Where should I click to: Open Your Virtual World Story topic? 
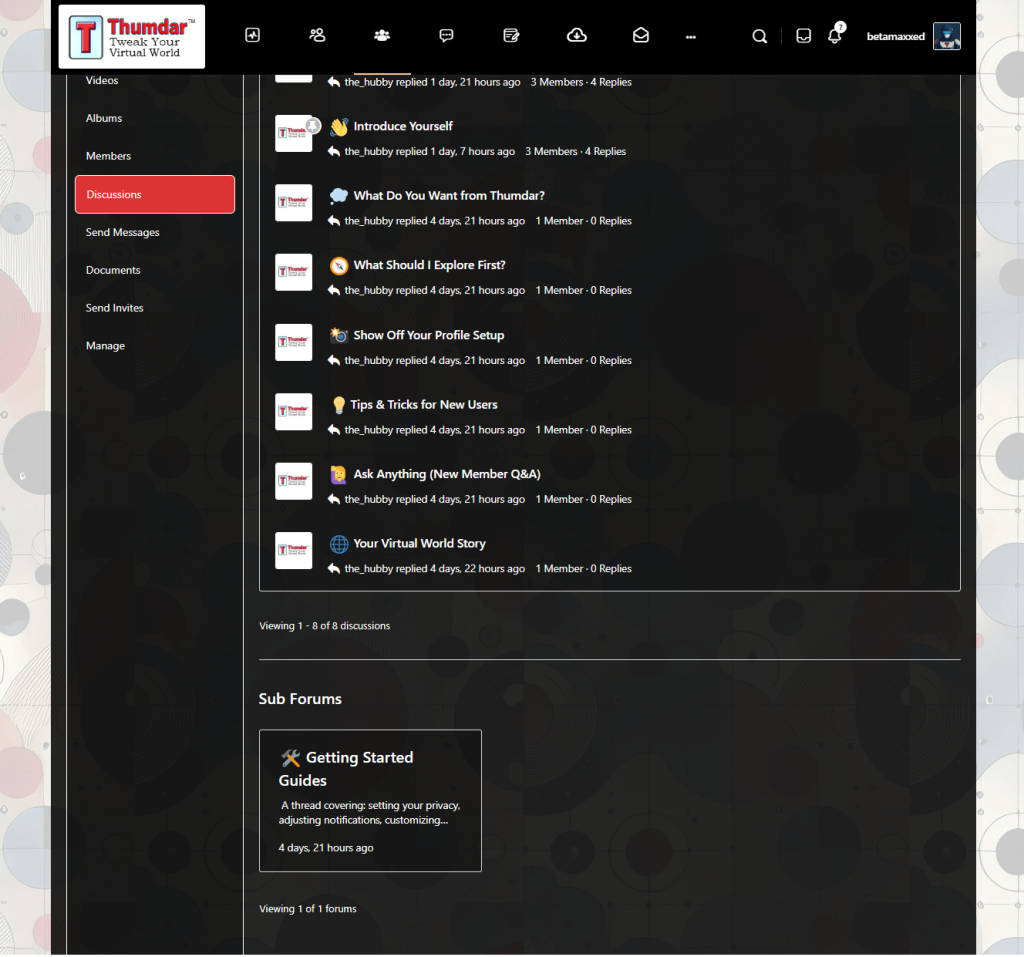419,543
